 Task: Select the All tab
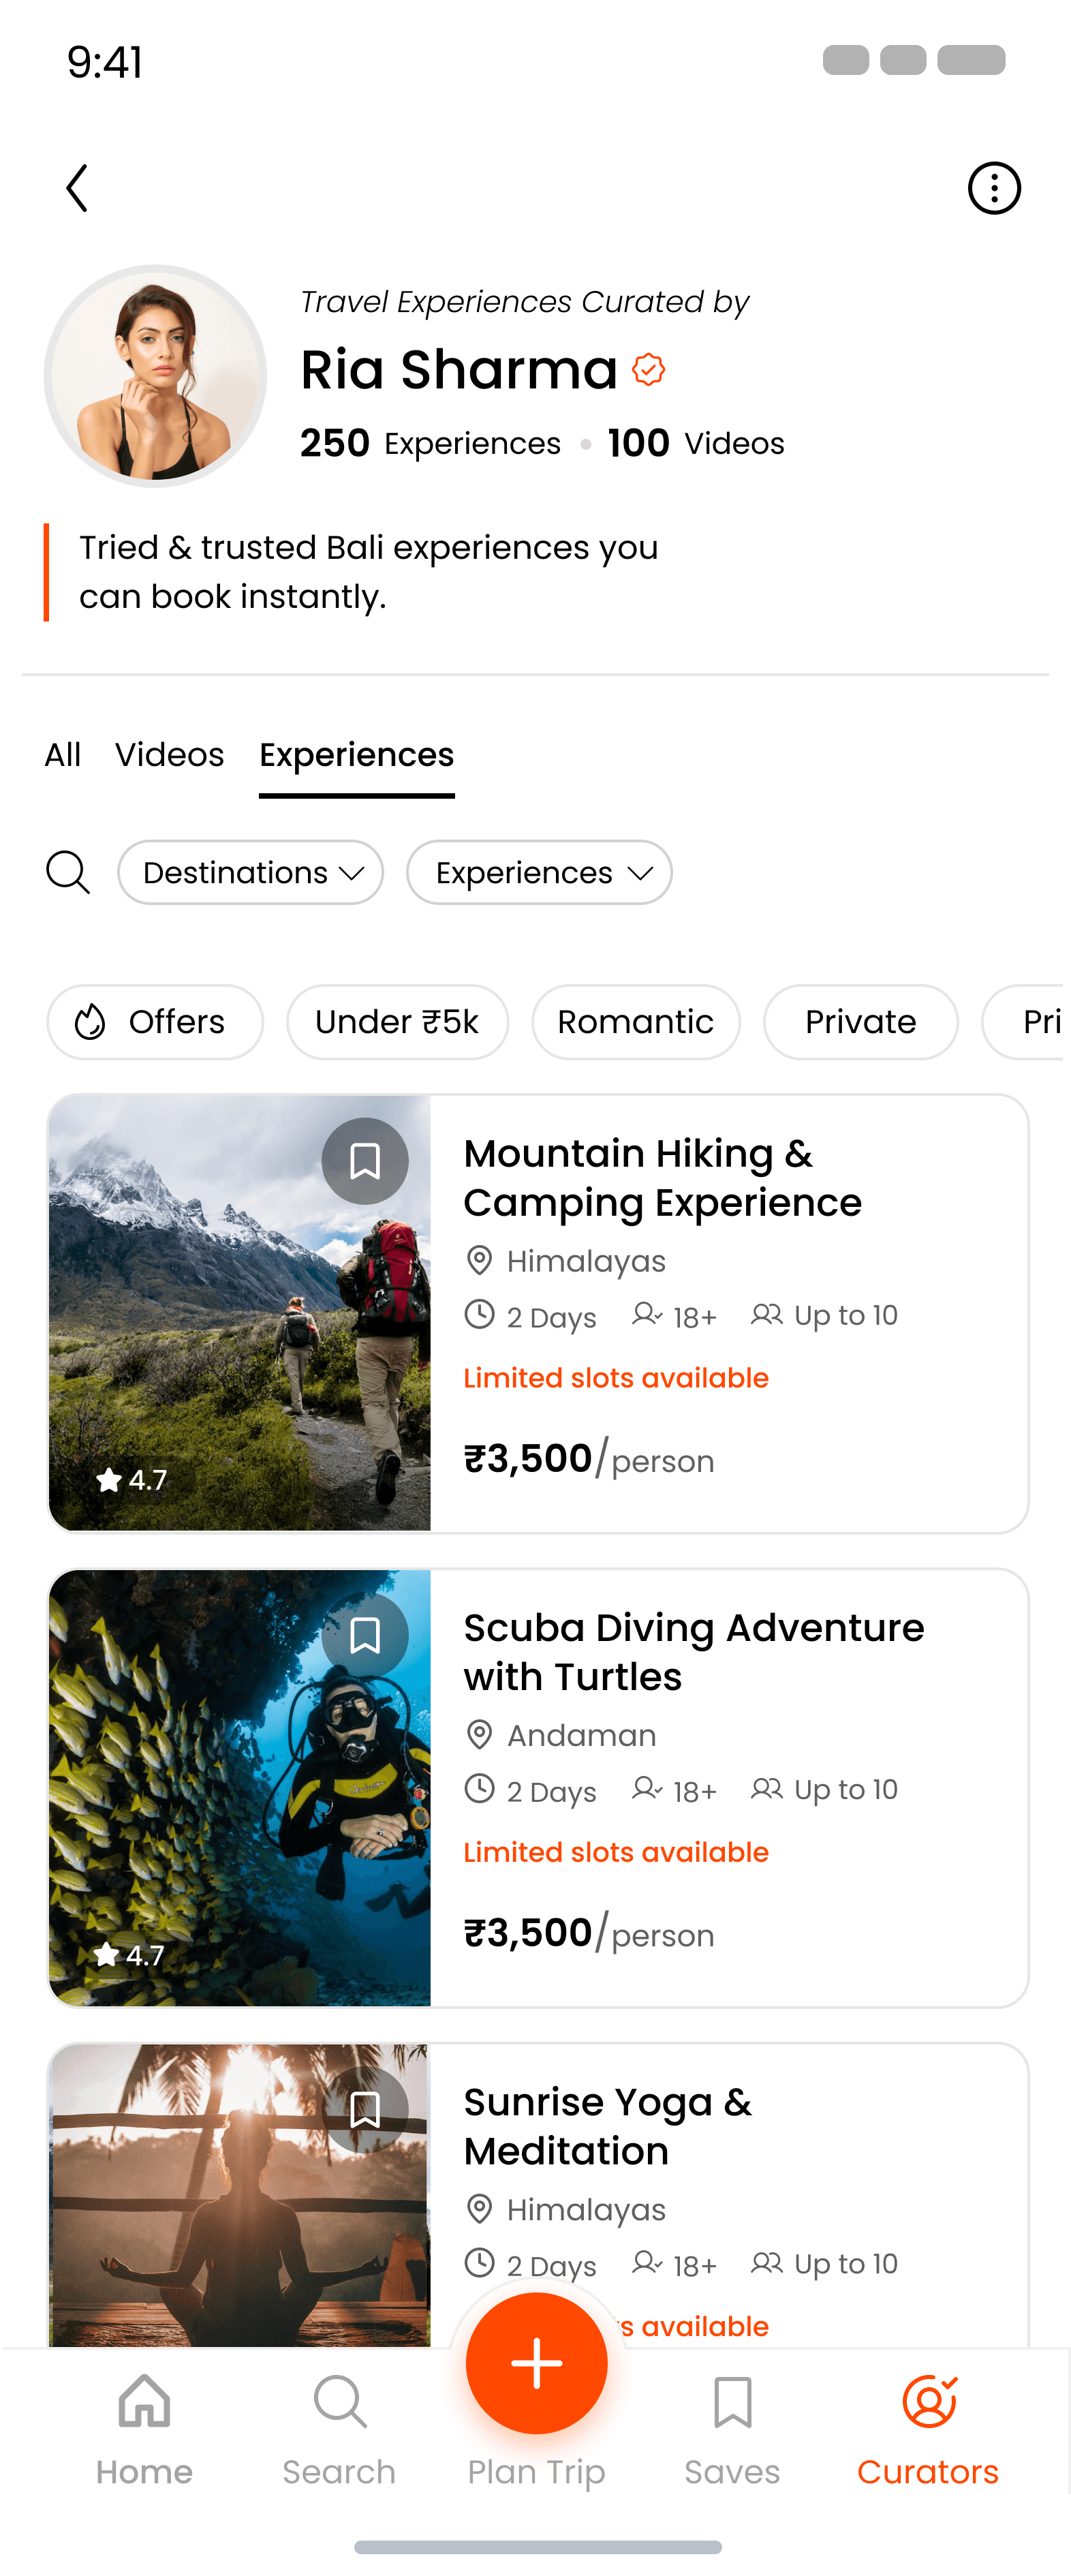click(62, 755)
